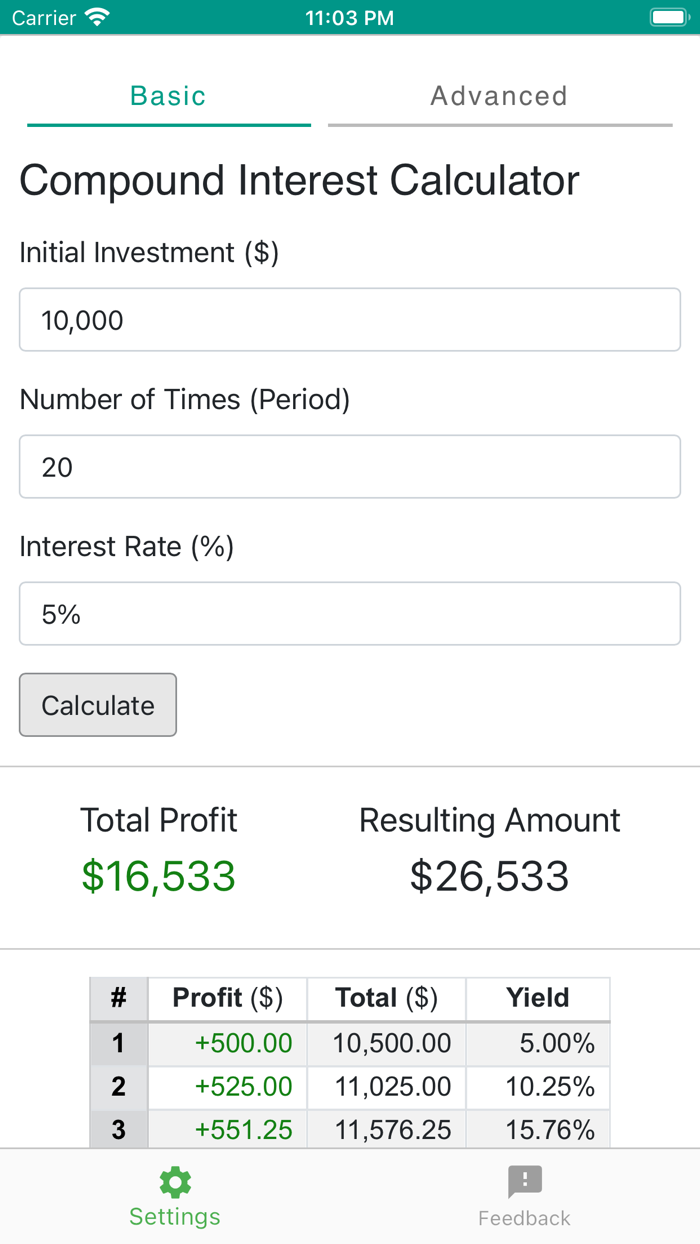Open the Settings tab at the bottom
This screenshot has width=700, height=1244.
[174, 1196]
